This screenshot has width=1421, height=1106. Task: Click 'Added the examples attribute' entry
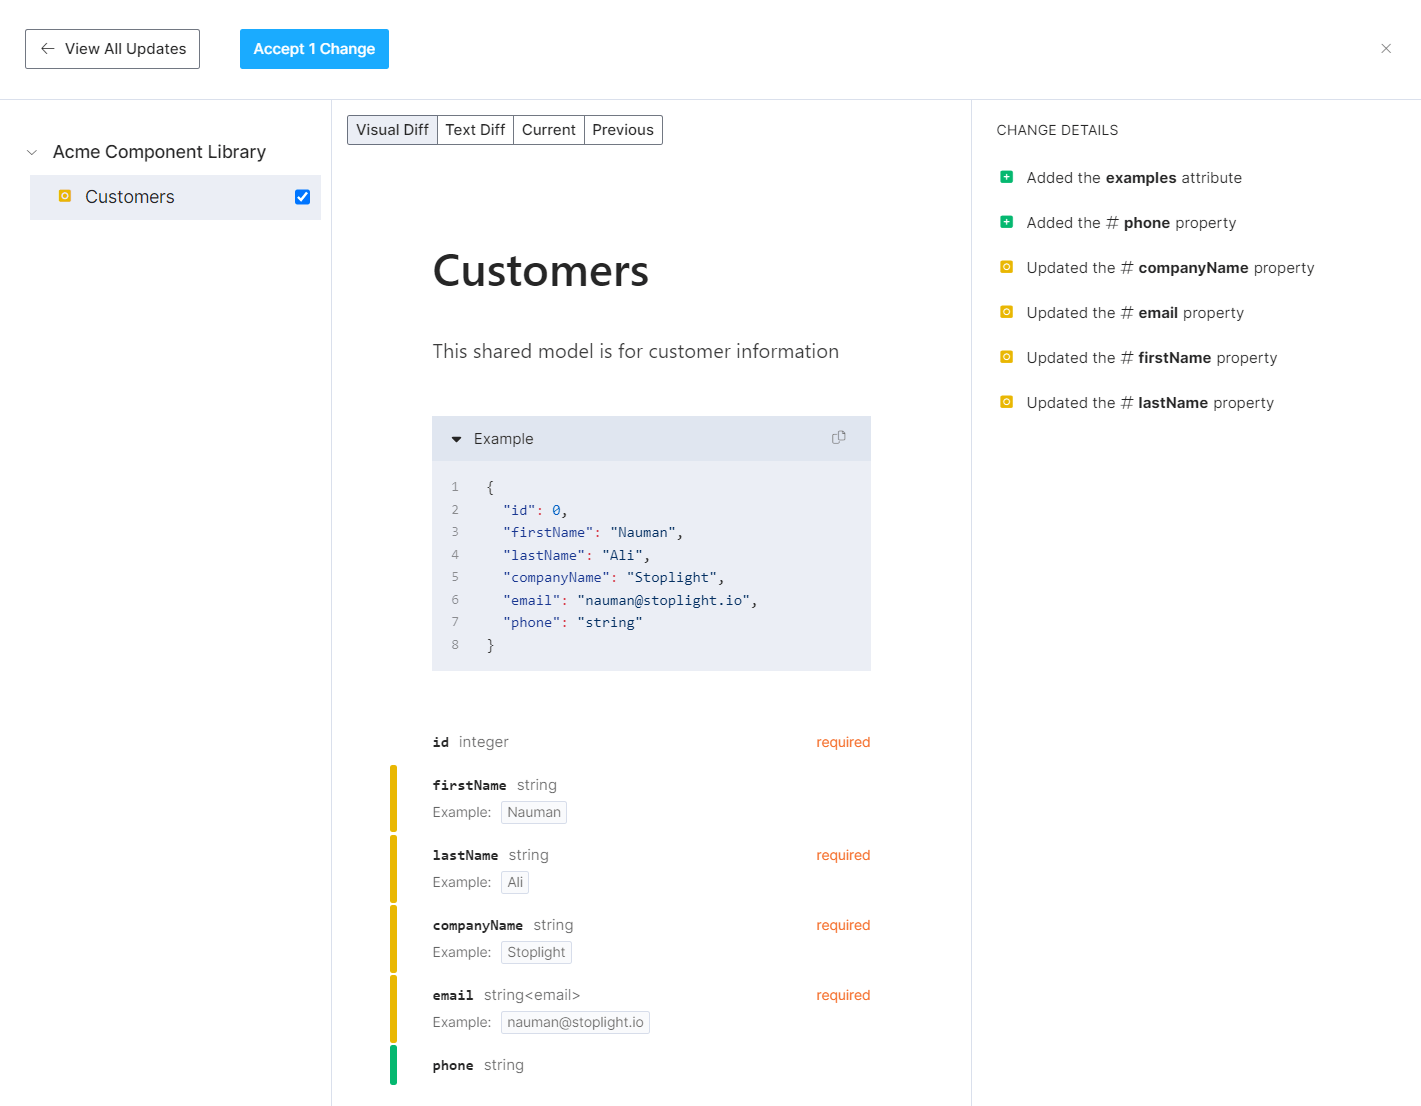tap(1134, 178)
